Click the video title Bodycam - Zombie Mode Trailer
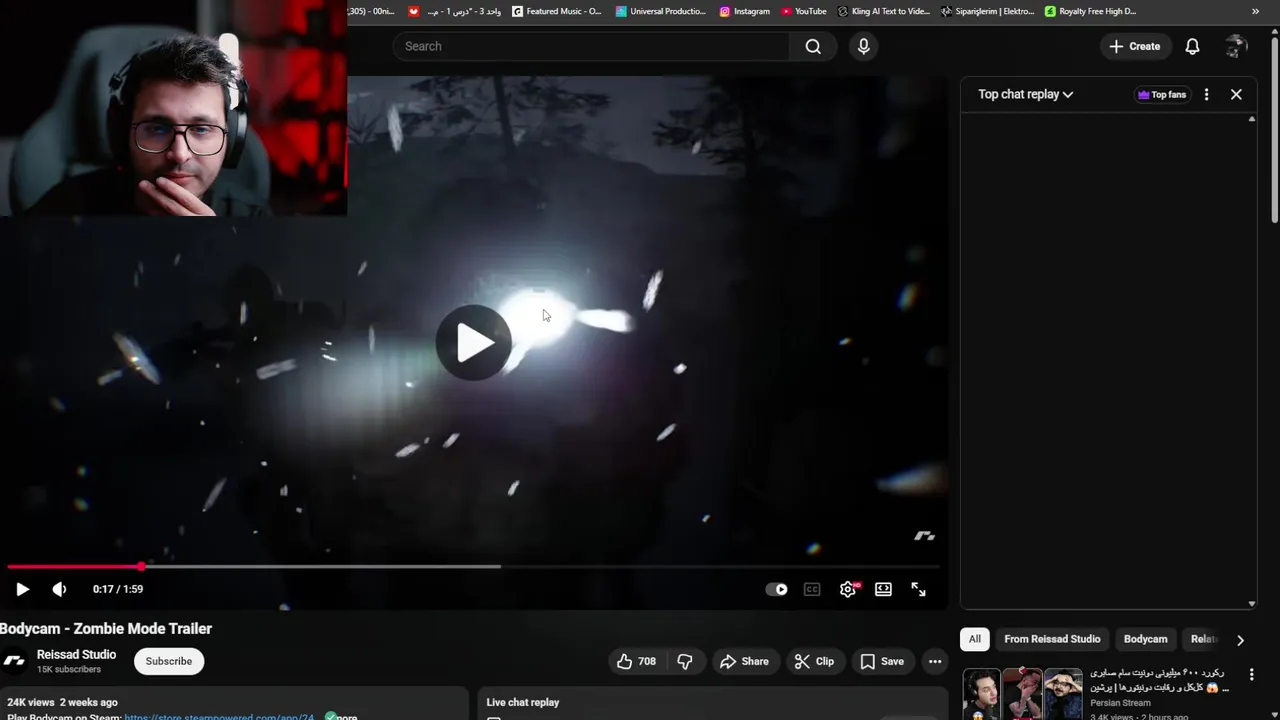Viewport: 1280px width, 720px height. coord(106,628)
